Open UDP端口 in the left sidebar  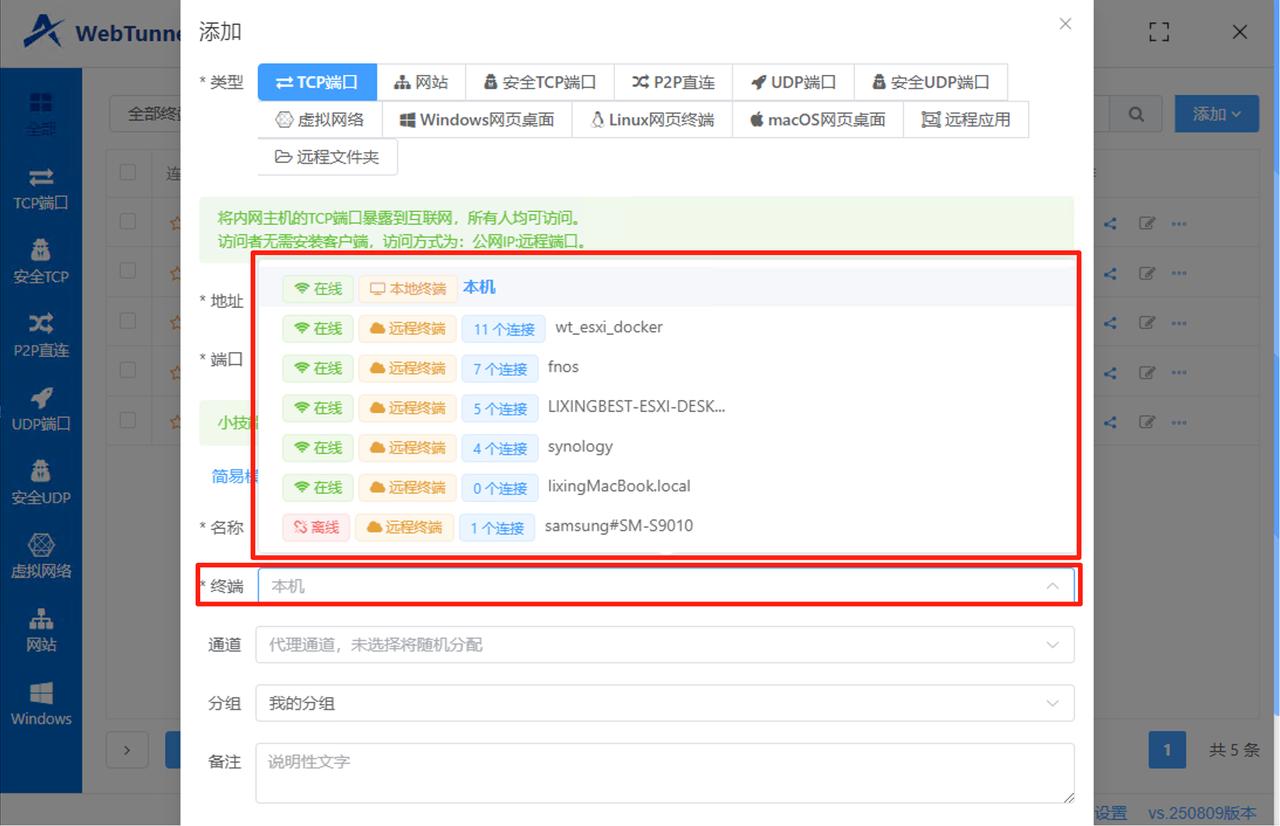(41, 409)
